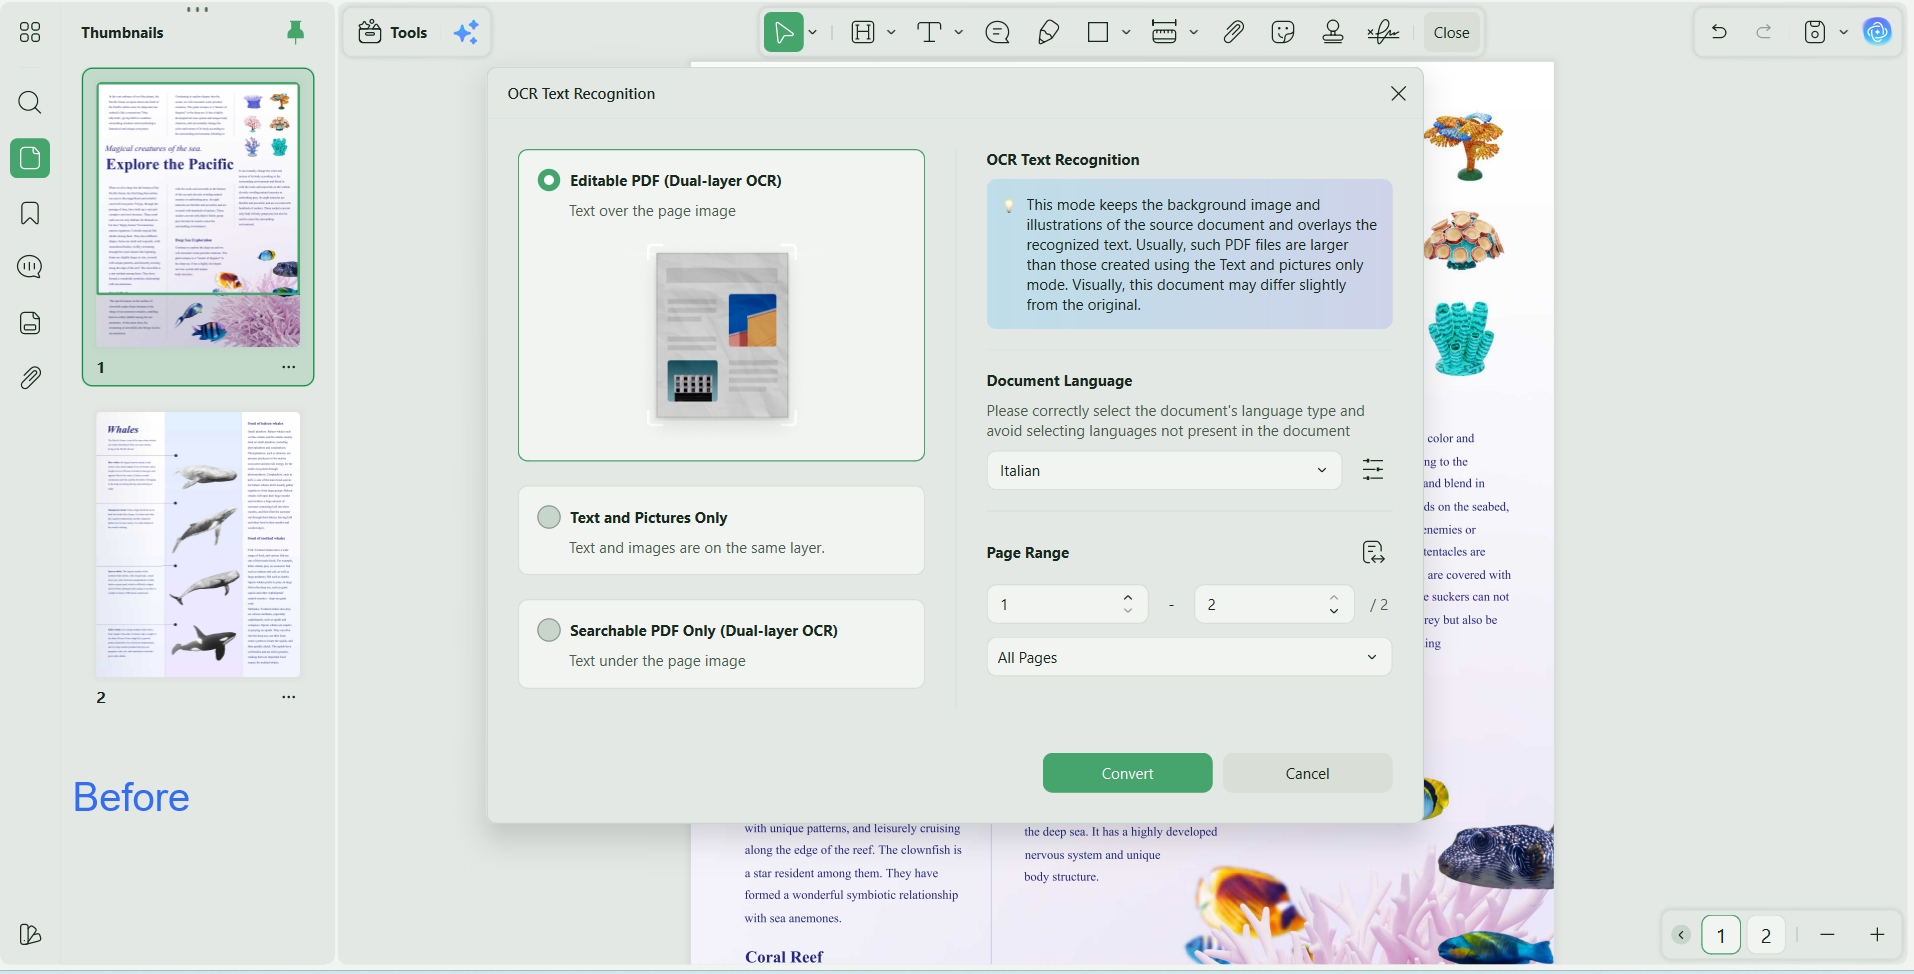The image size is (1914, 974).
Task: Increase or decrease start page with stepper arrows
Action: pyautogui.click(x=1128, y=604)
